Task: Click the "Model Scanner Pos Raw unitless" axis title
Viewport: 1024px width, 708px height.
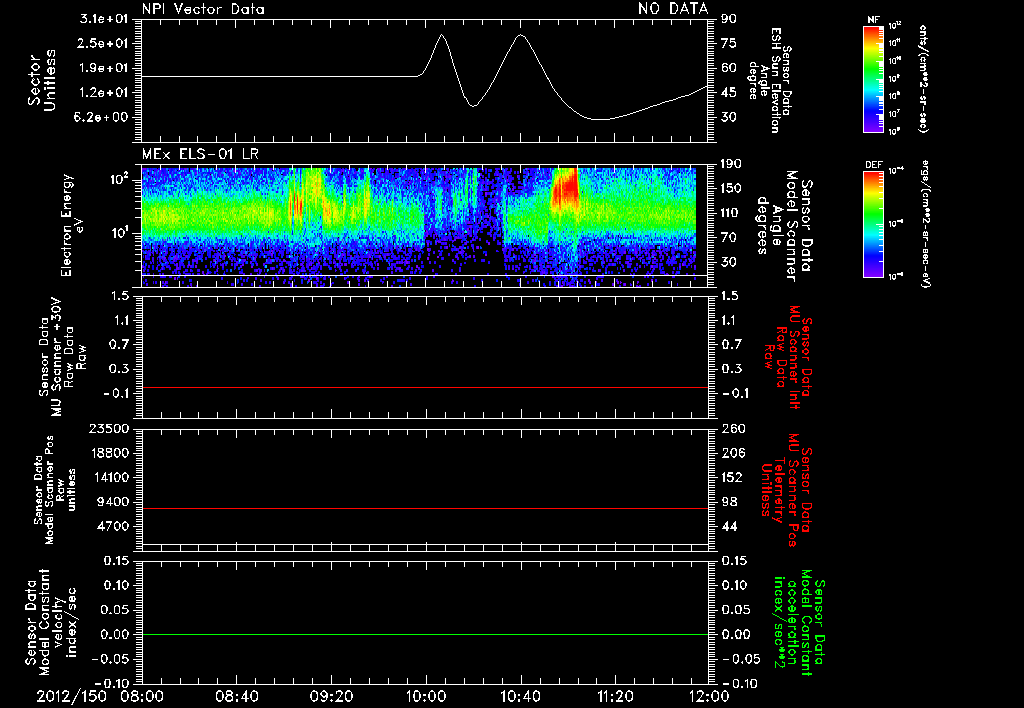Action: pyautogui.click(x=54, y=490)
